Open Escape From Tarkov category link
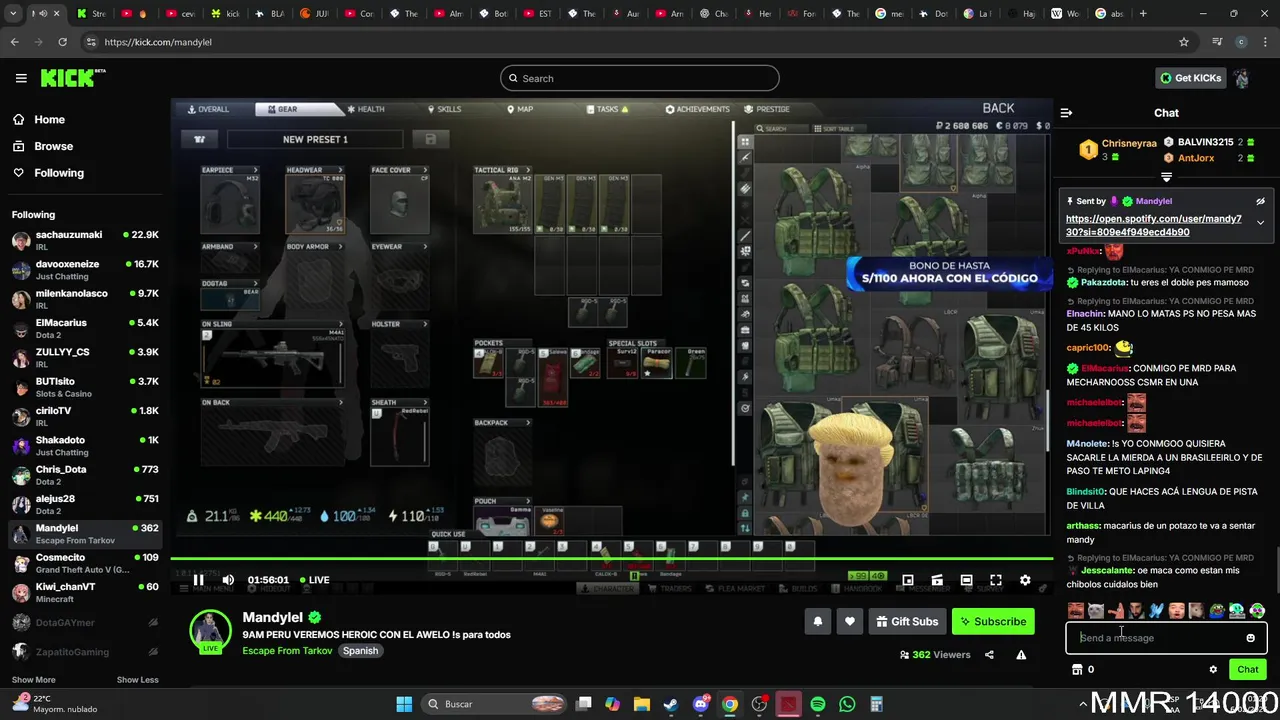 [287, 650]
